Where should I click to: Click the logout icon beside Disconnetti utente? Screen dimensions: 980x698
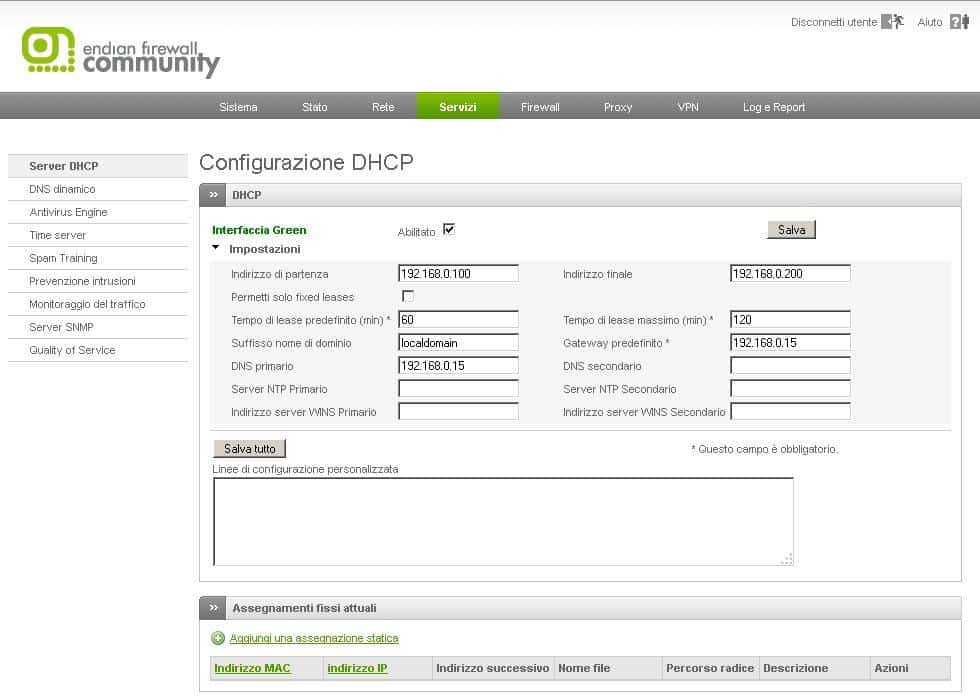[x=894, y=21]
